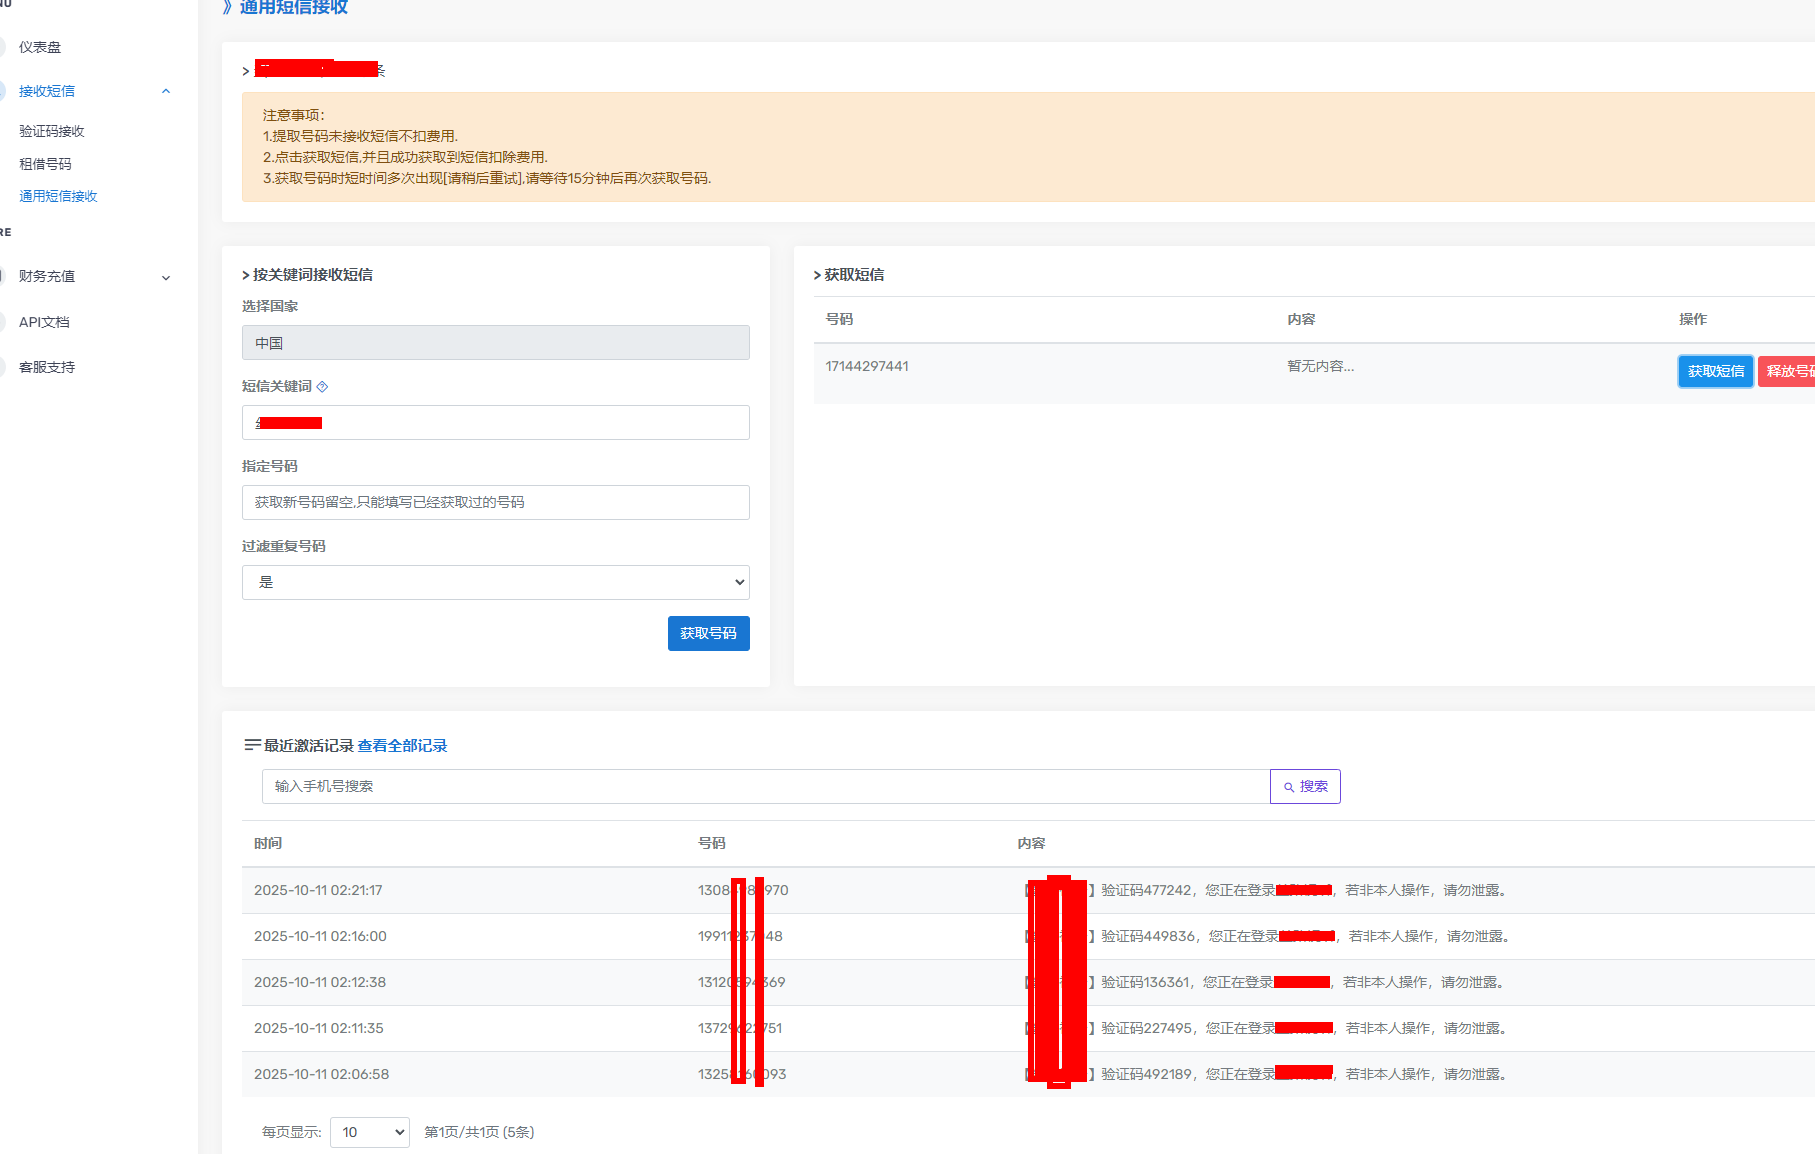1815x1154 pixels.
Task: Select 租借号码 in the sidebar
Action: 45,164
